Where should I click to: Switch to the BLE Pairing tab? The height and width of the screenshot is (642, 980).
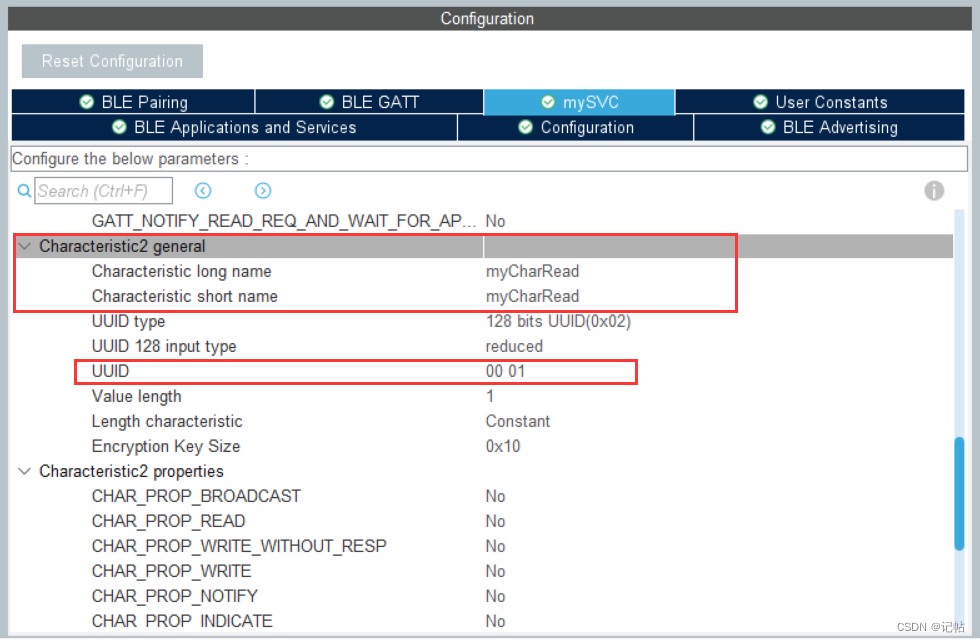pos(133,102)
